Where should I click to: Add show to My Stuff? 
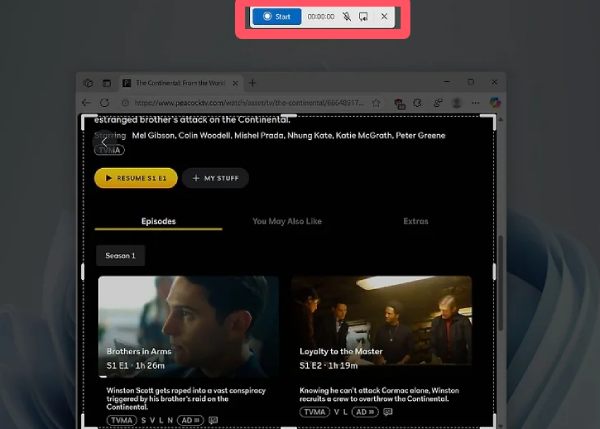215,178
